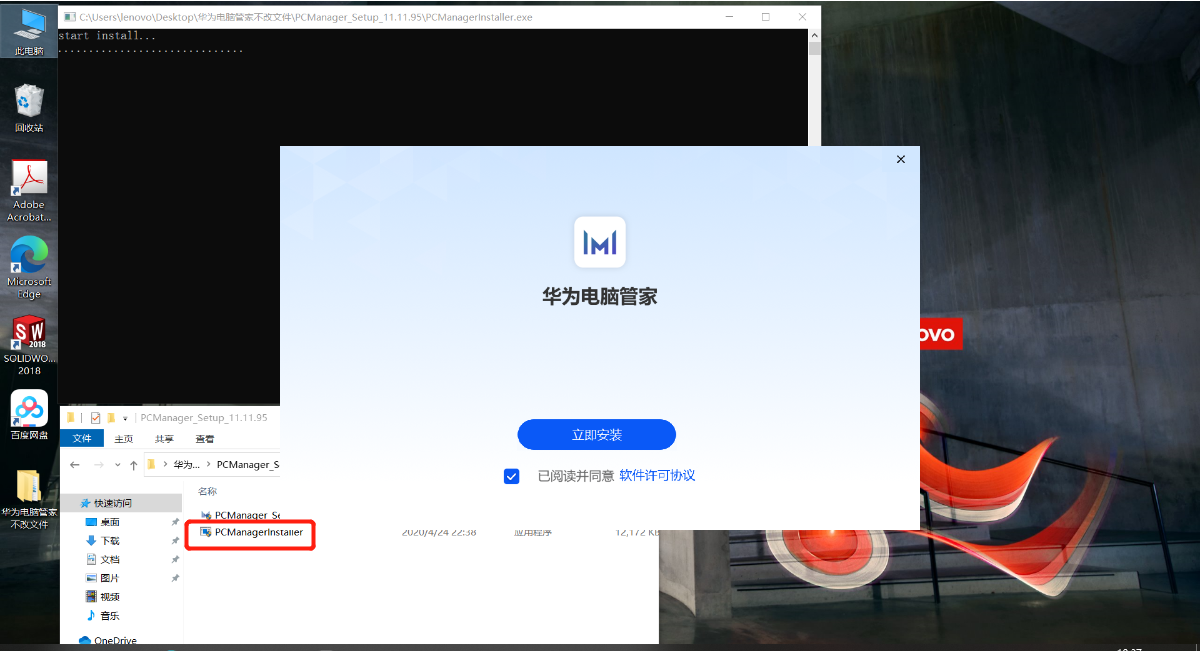This screenshot has width=1201, height=651.
Task: Click the pin icon beside 下载
Action: coord(175,541)
